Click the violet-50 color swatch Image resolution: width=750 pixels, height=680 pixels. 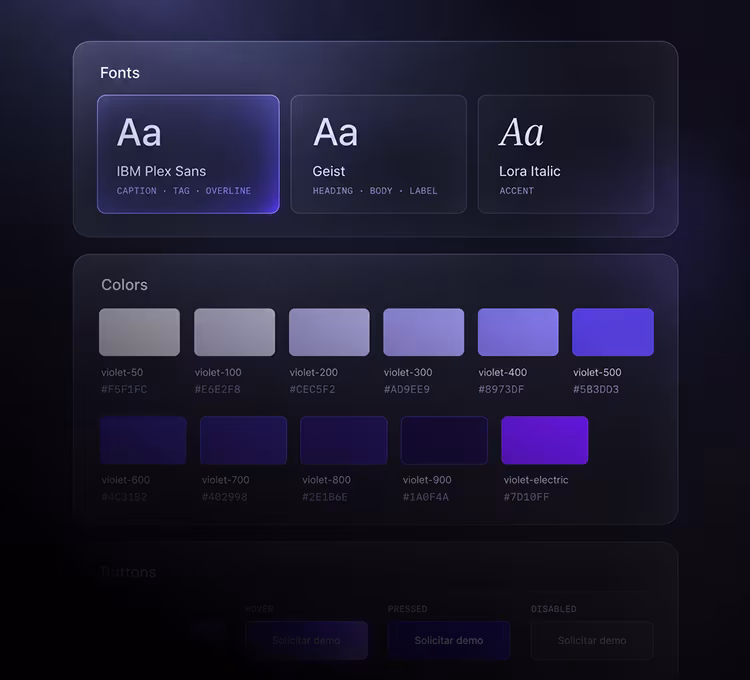[x=140, y=332]
